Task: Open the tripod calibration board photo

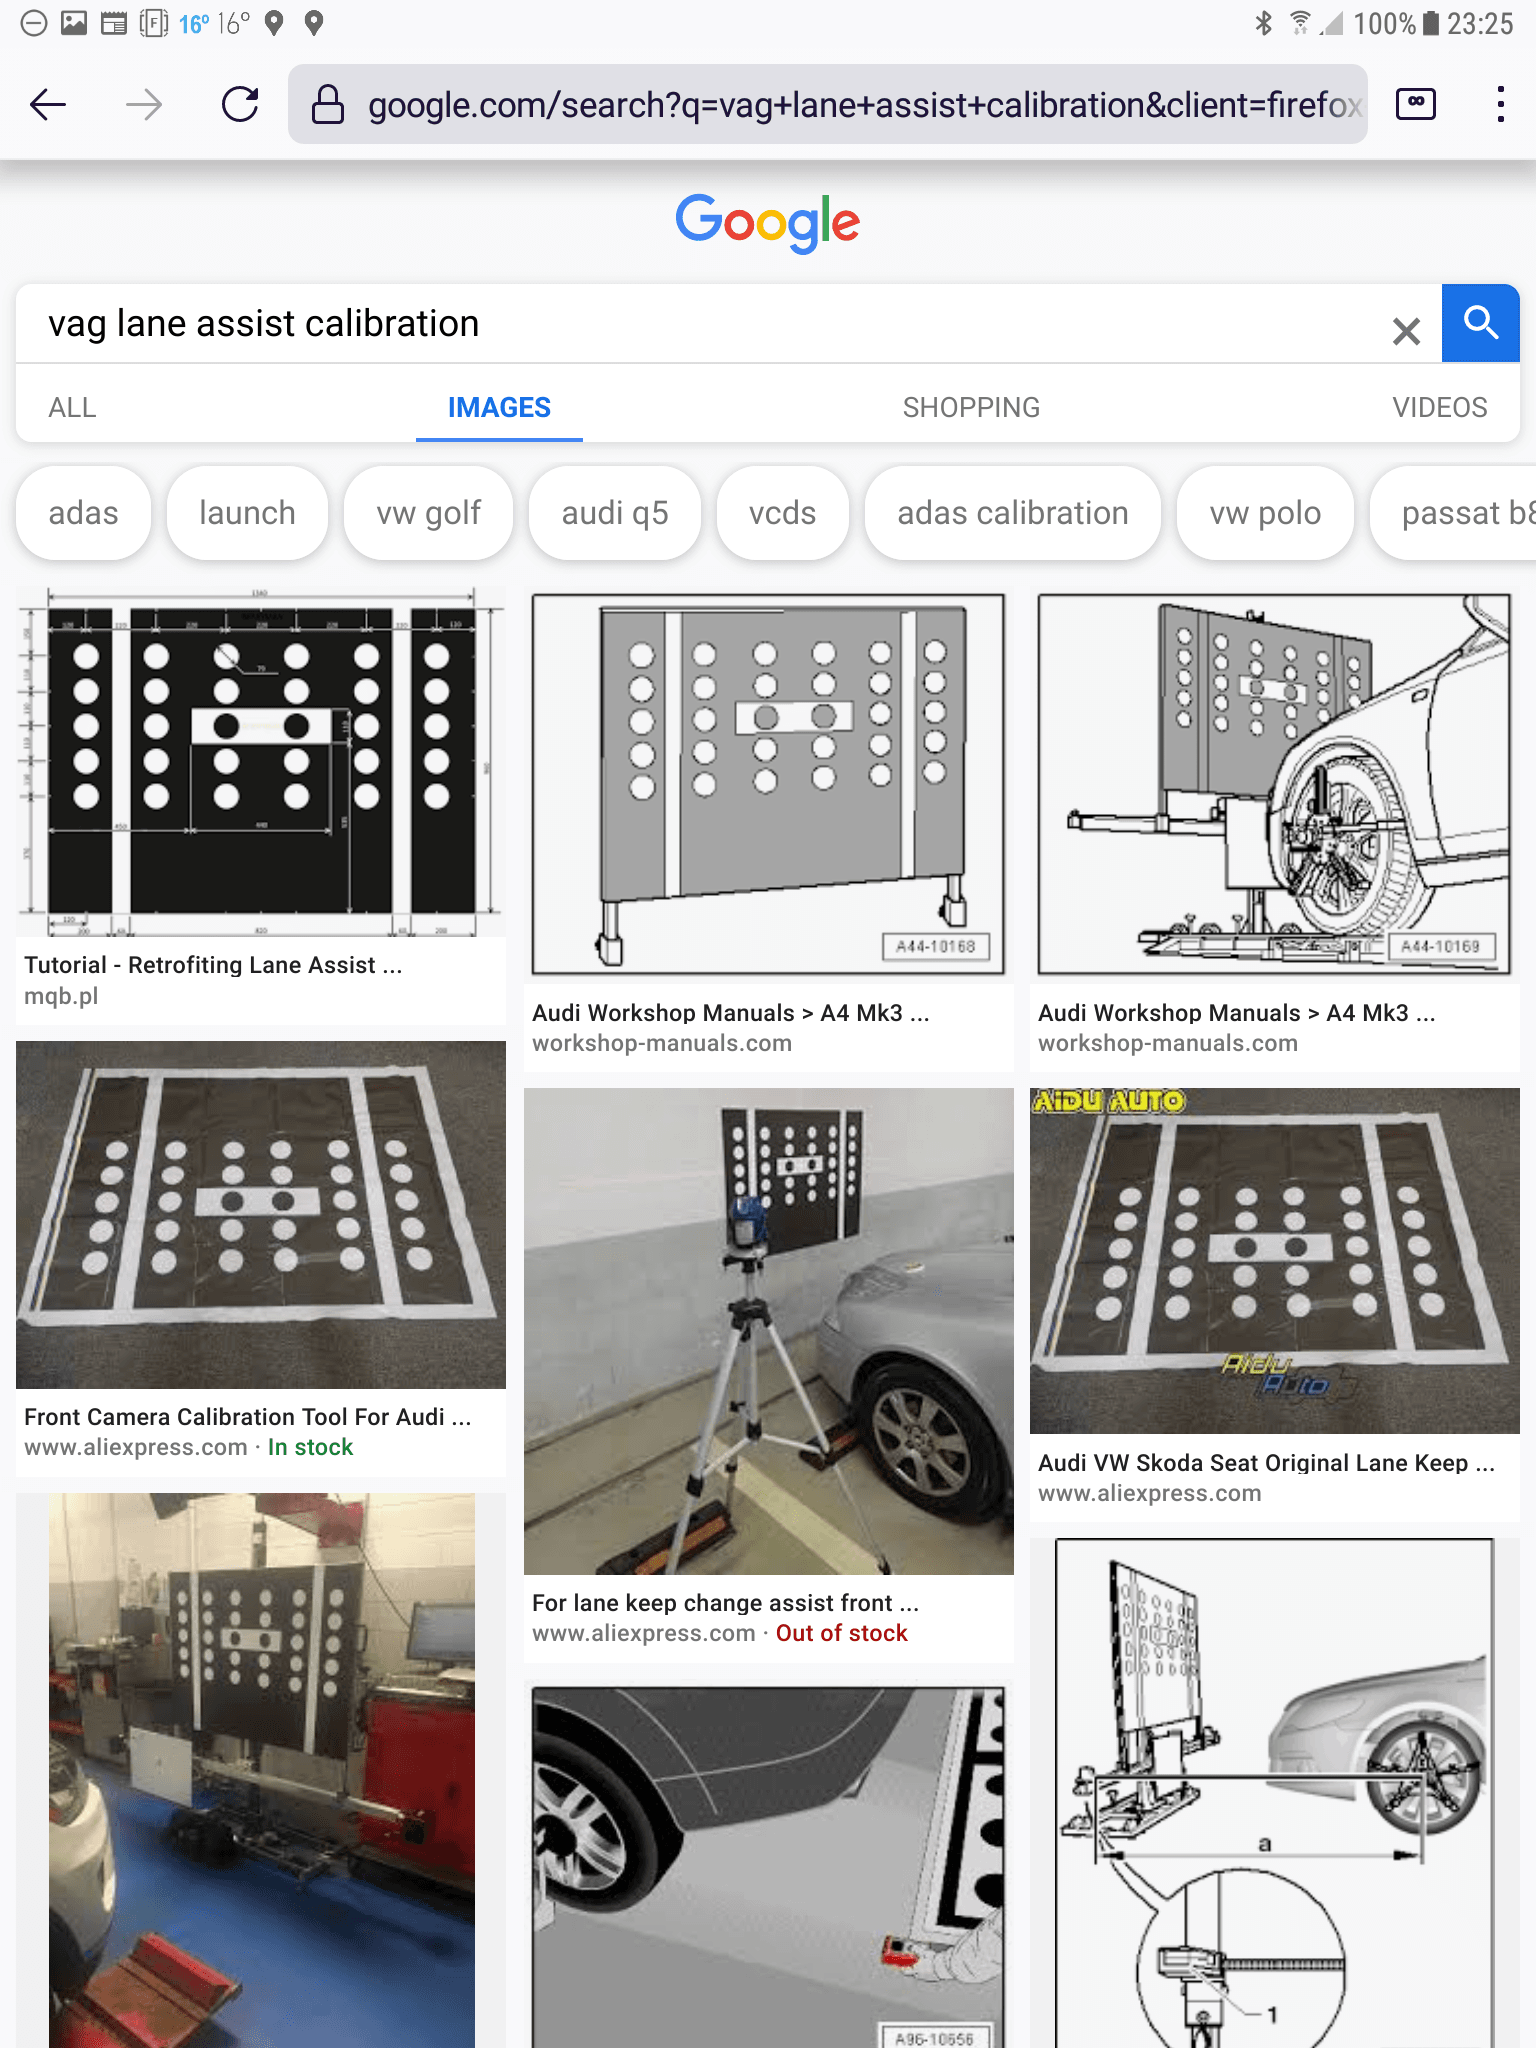Action: [x=768, y=1331]
